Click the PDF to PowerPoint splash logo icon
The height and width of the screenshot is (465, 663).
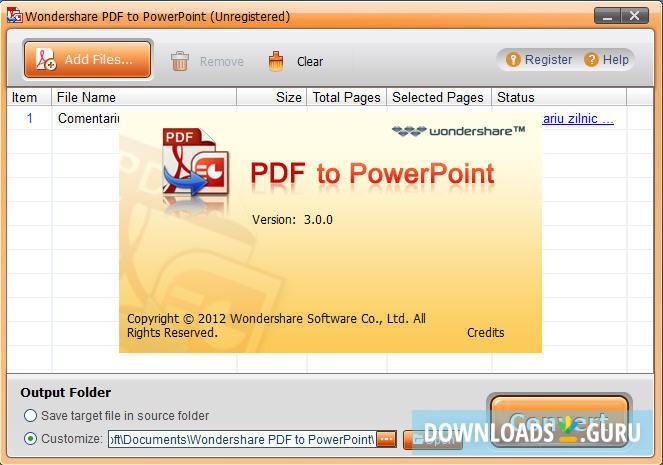click(x=195, y=163)
